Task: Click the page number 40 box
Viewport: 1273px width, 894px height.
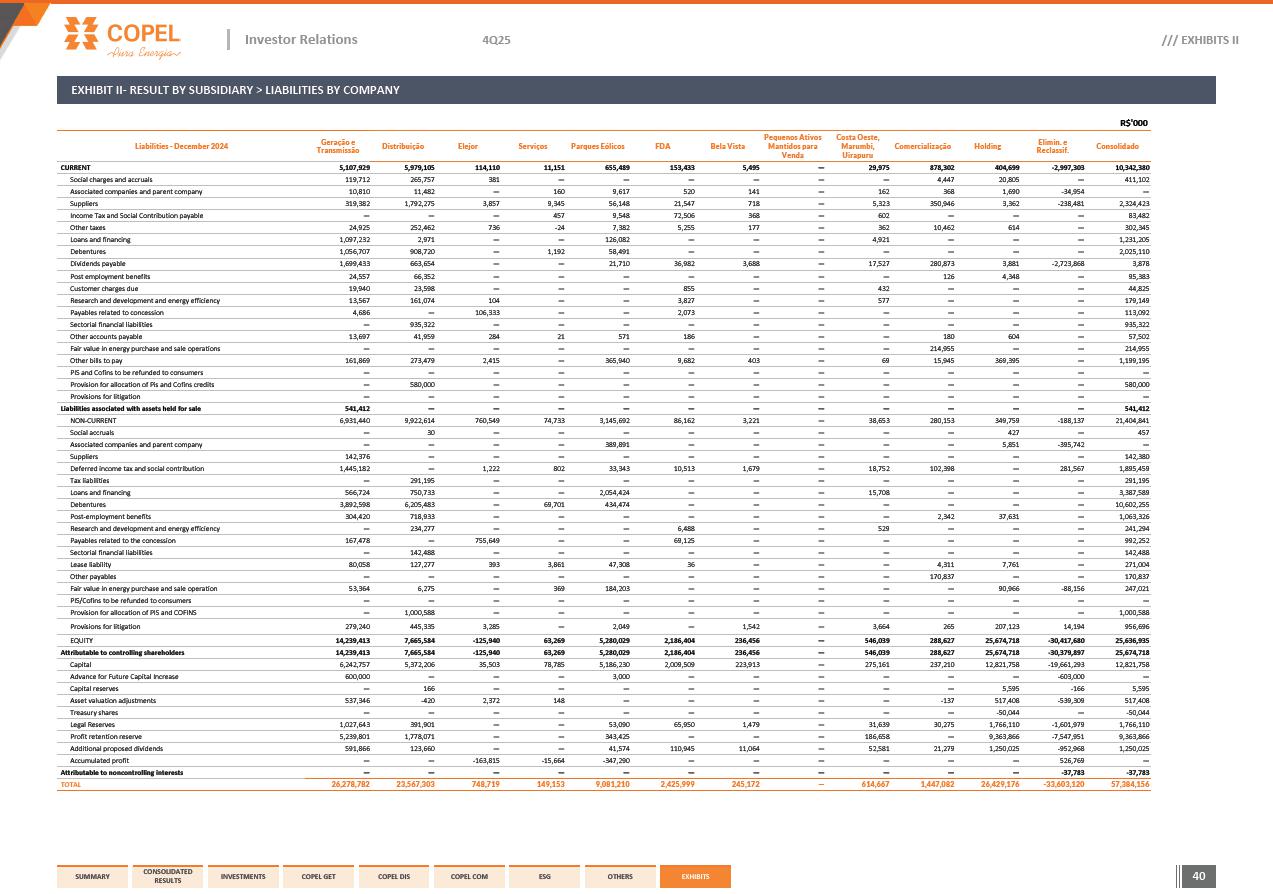Action: 1199,876
